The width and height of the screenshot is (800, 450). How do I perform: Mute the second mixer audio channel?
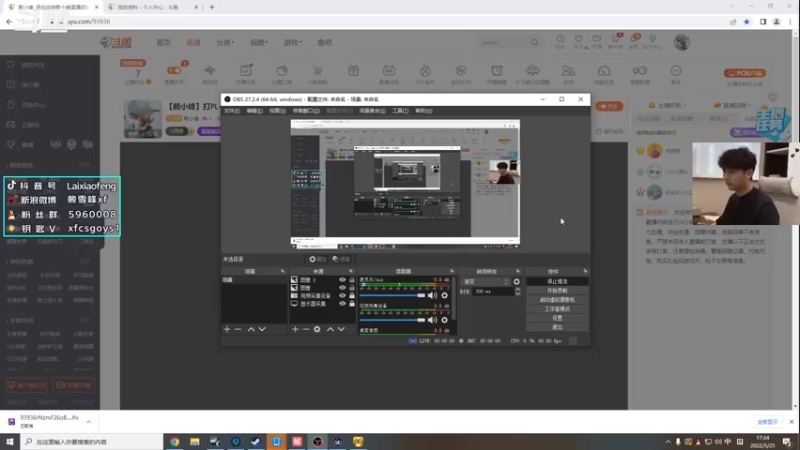433,320
